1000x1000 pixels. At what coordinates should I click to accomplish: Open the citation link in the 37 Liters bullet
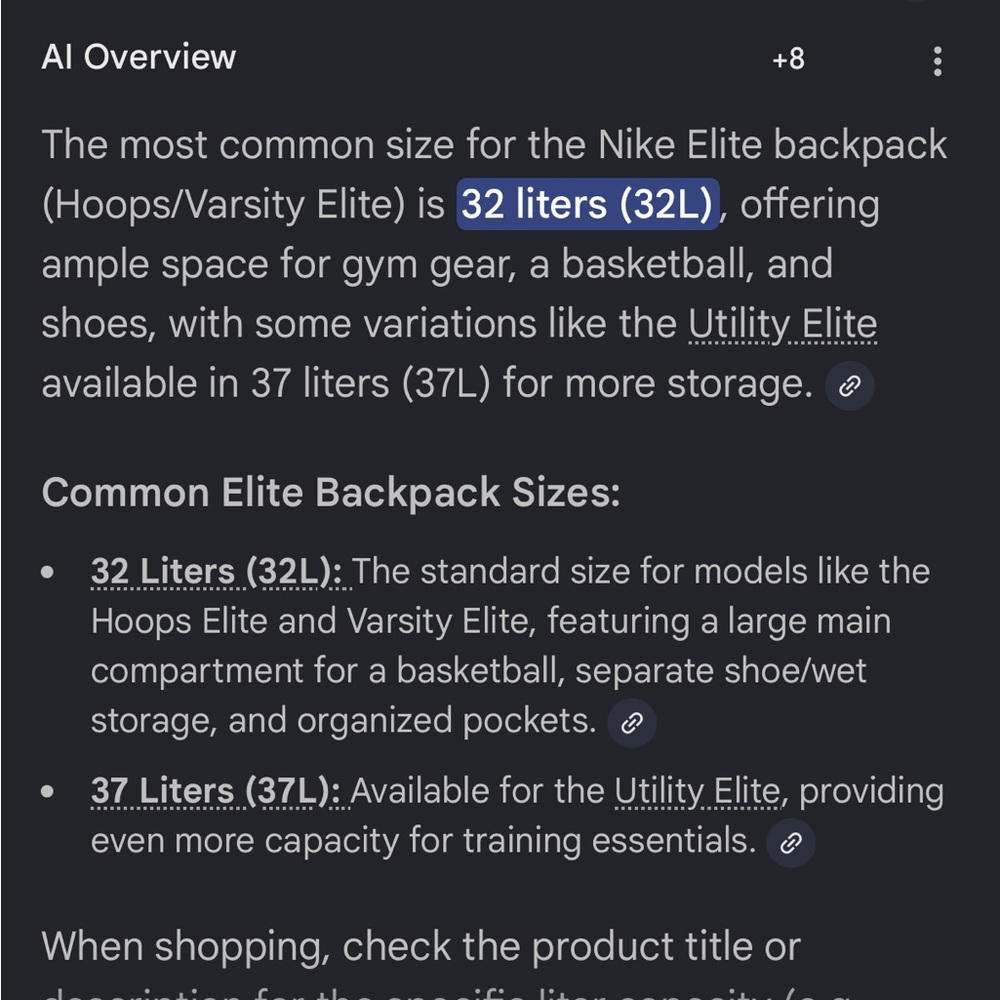[791, 843]
